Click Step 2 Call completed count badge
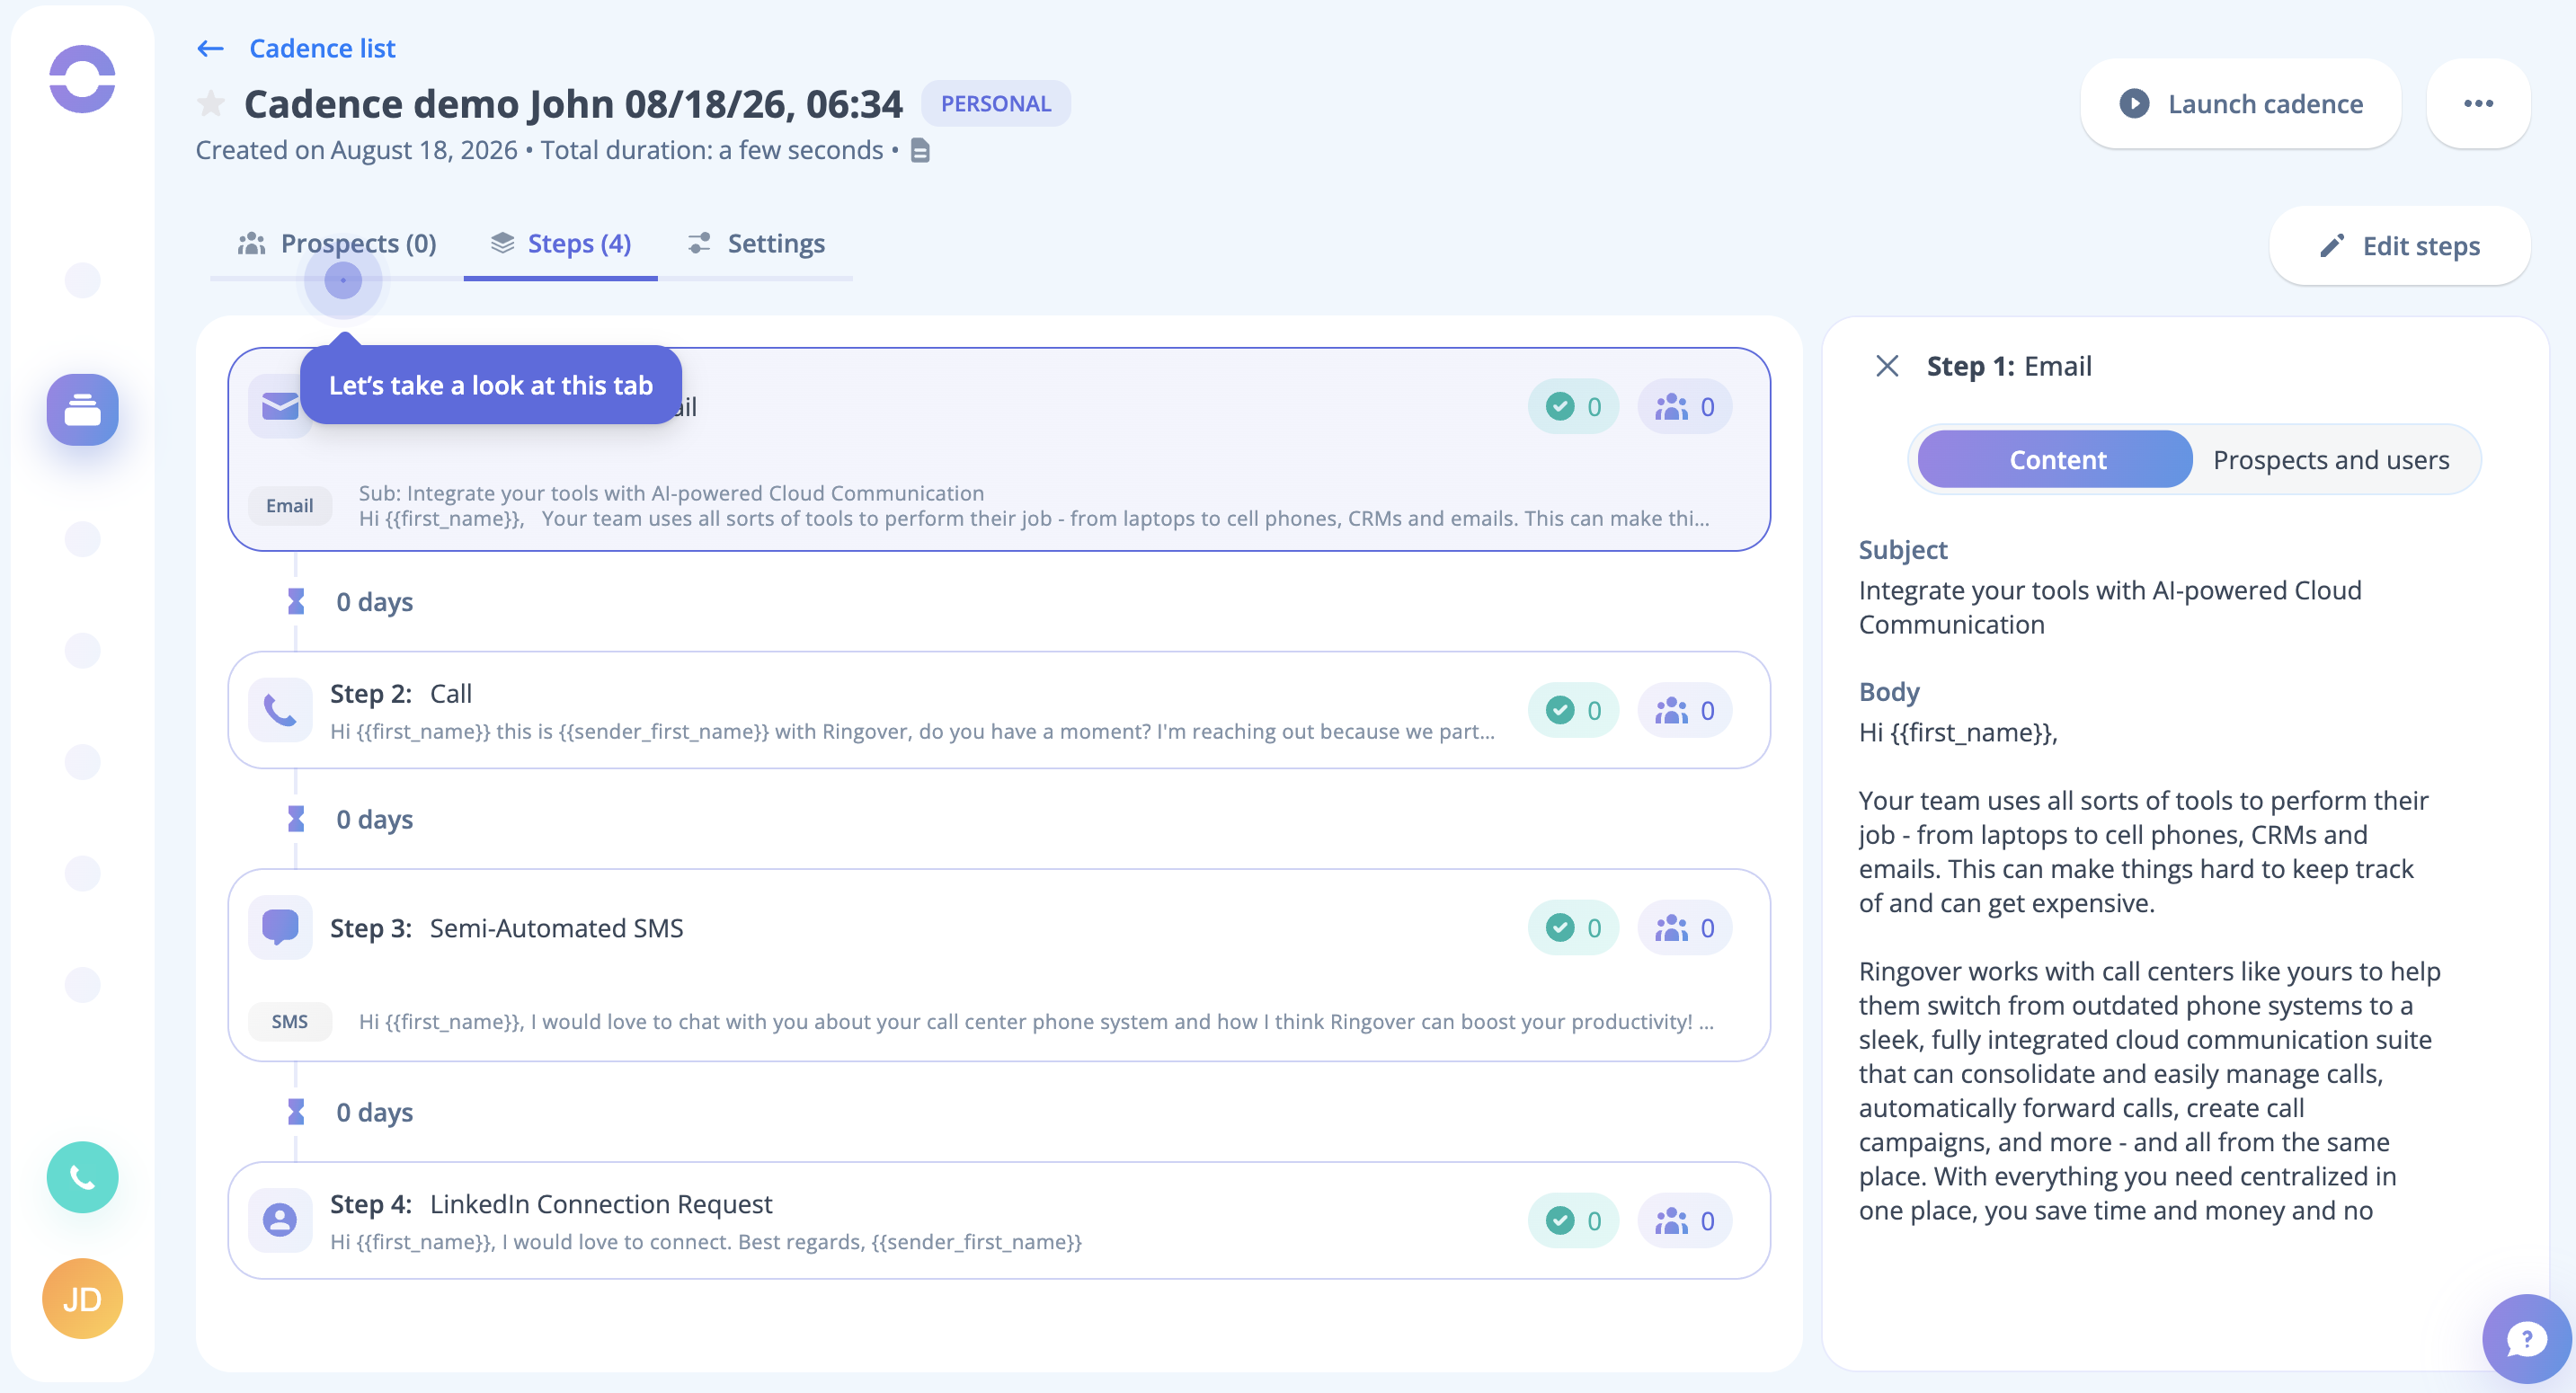This screenshot has width=2576, height=1393. click(x=1573, y=710)
